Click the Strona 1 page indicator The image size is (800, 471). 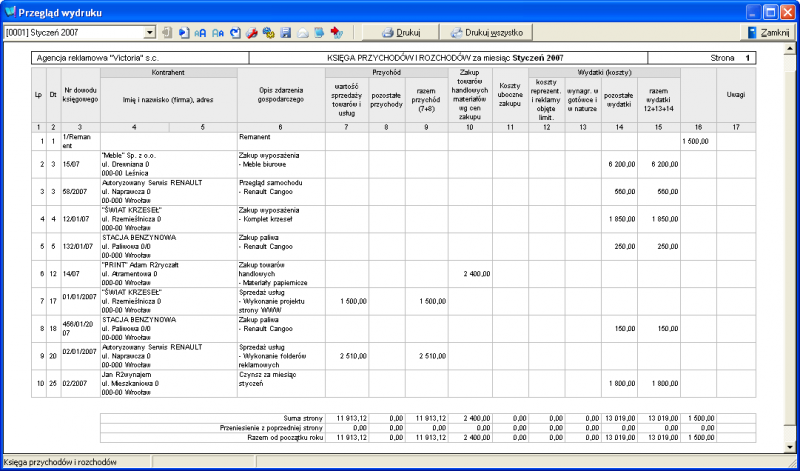point(730,58)
